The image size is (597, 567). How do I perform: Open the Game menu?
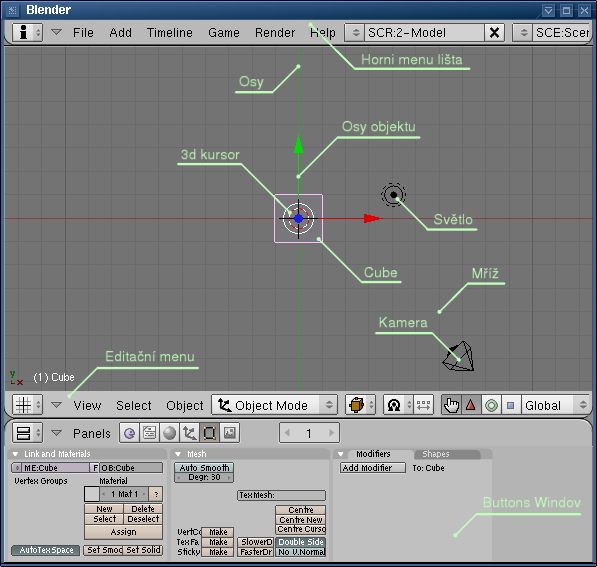224,33
